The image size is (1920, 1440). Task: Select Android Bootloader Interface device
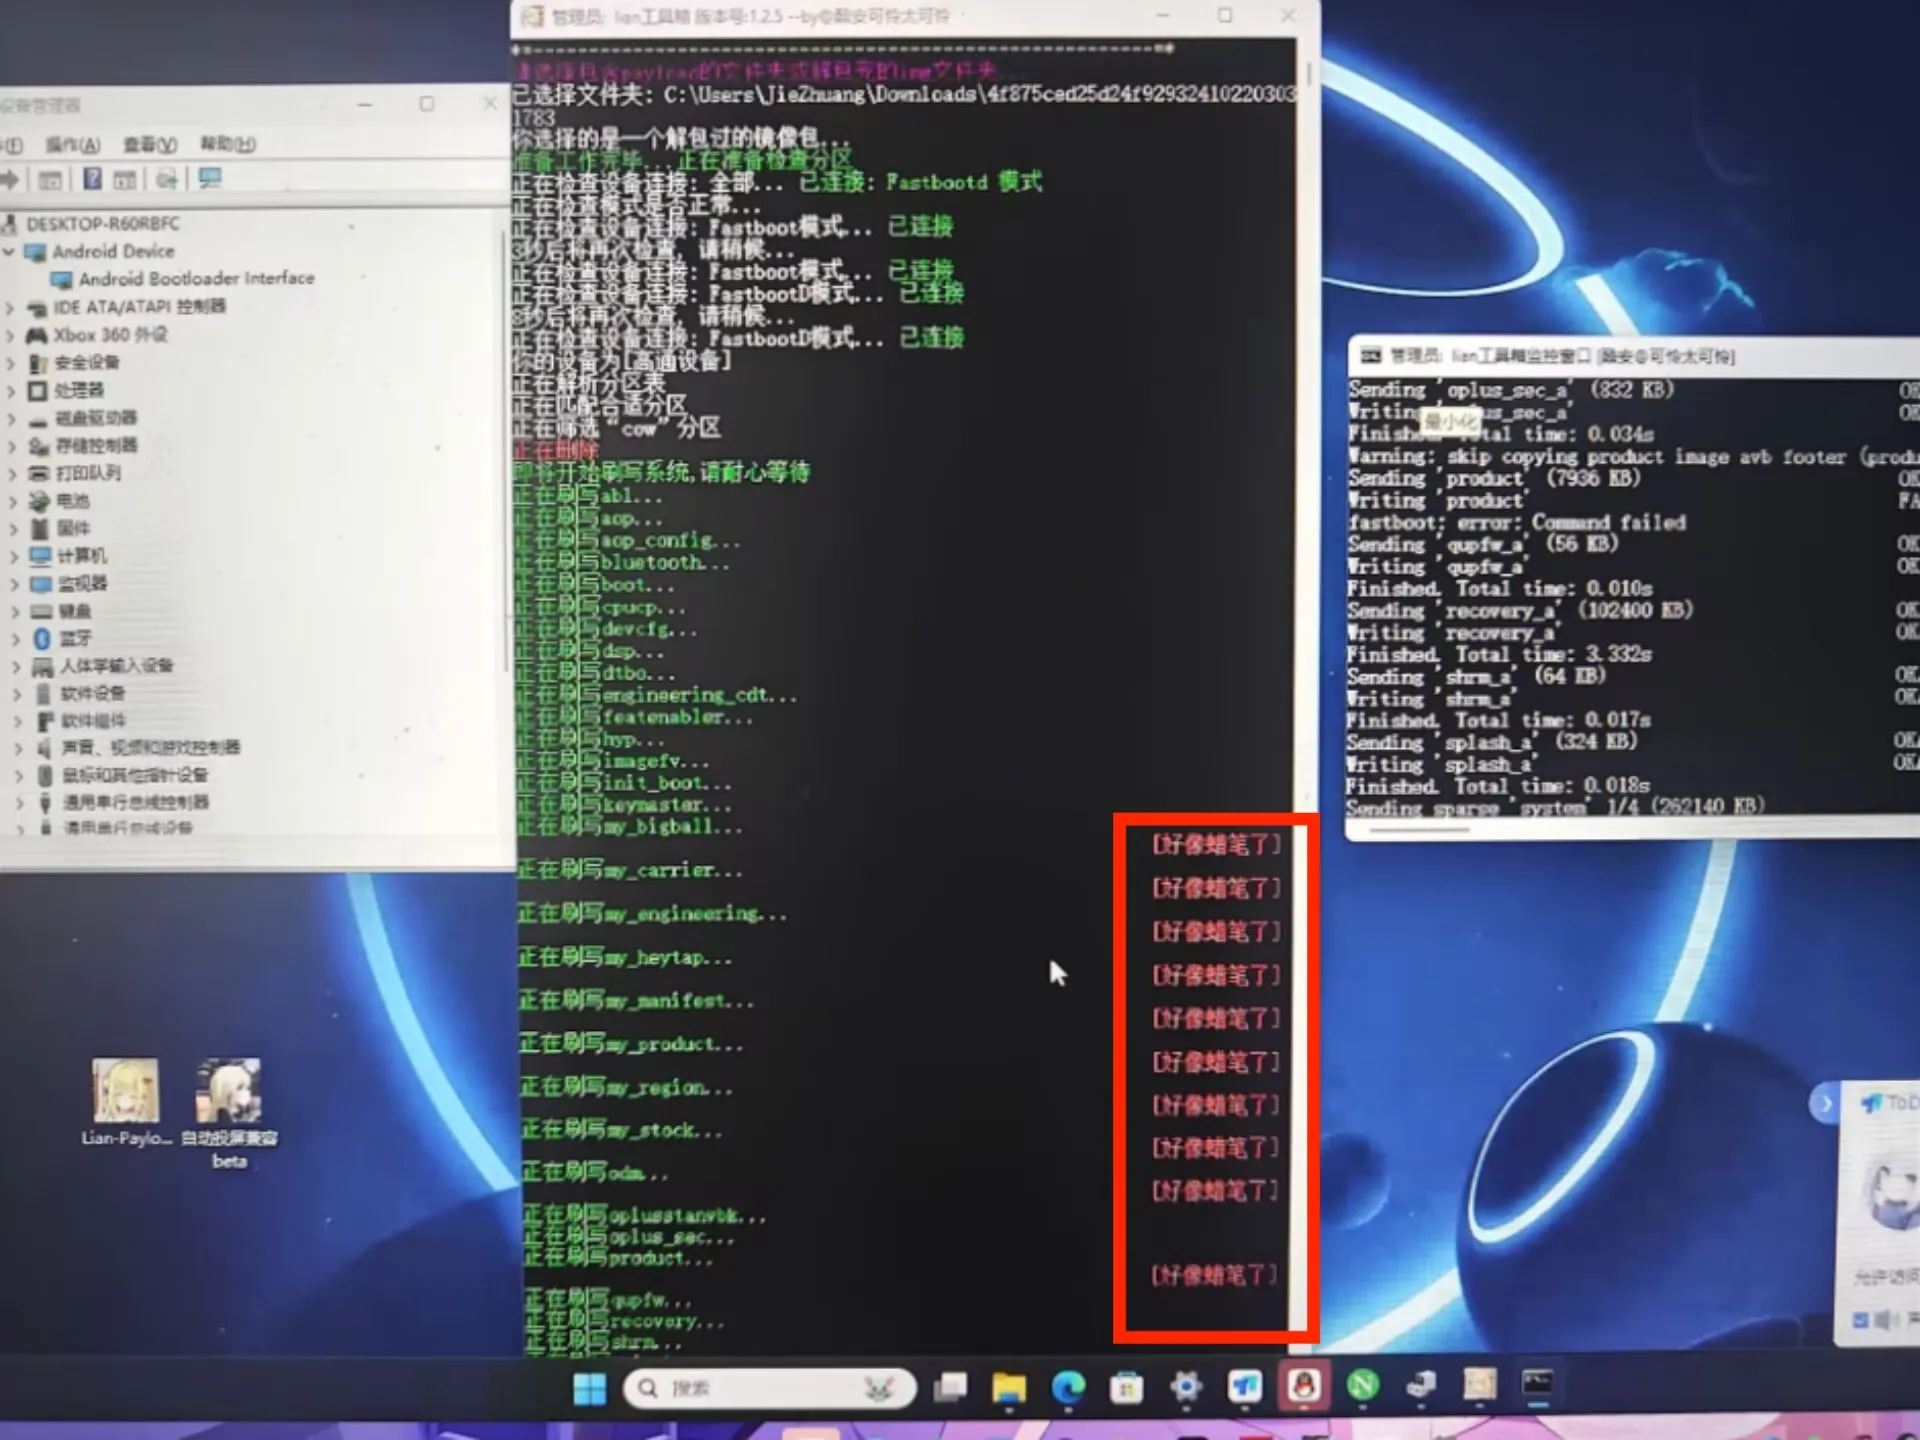196,278
